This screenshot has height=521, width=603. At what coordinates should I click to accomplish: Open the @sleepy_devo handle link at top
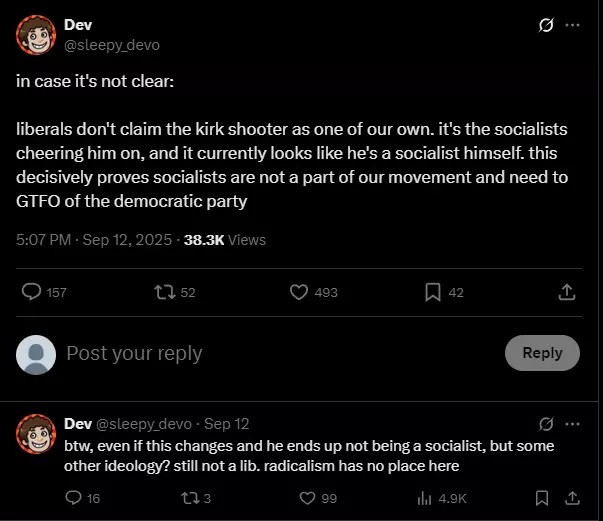(x=112, y=45)
